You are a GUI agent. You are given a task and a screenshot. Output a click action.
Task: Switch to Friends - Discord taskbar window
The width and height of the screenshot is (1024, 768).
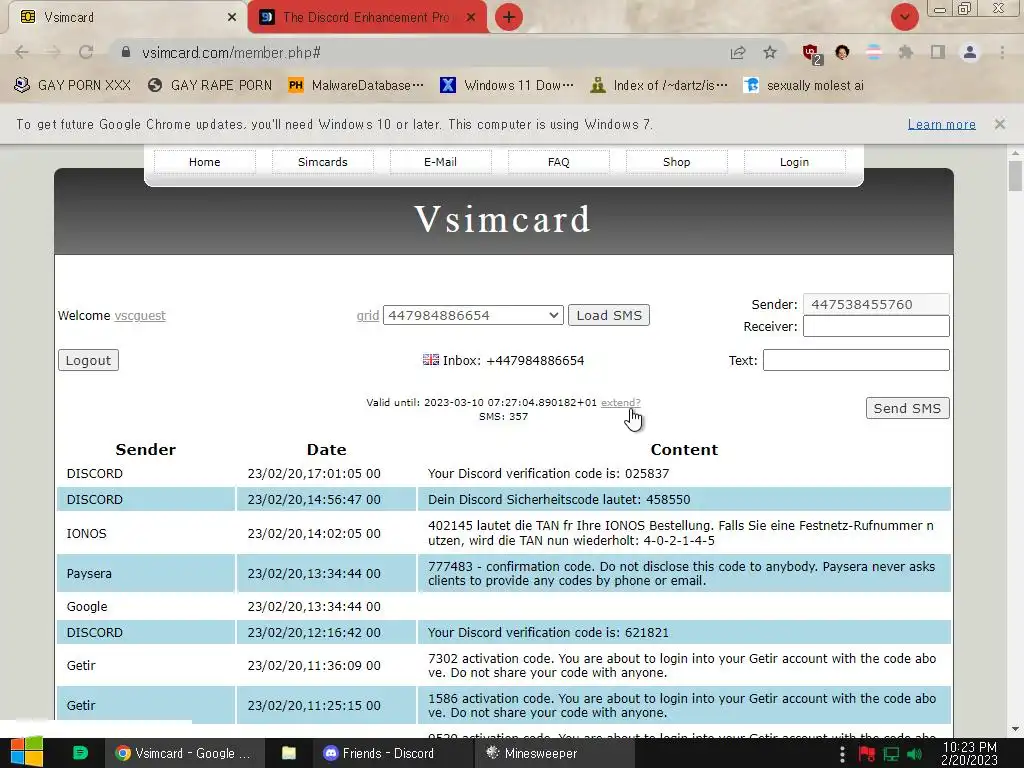coord(391,753)
